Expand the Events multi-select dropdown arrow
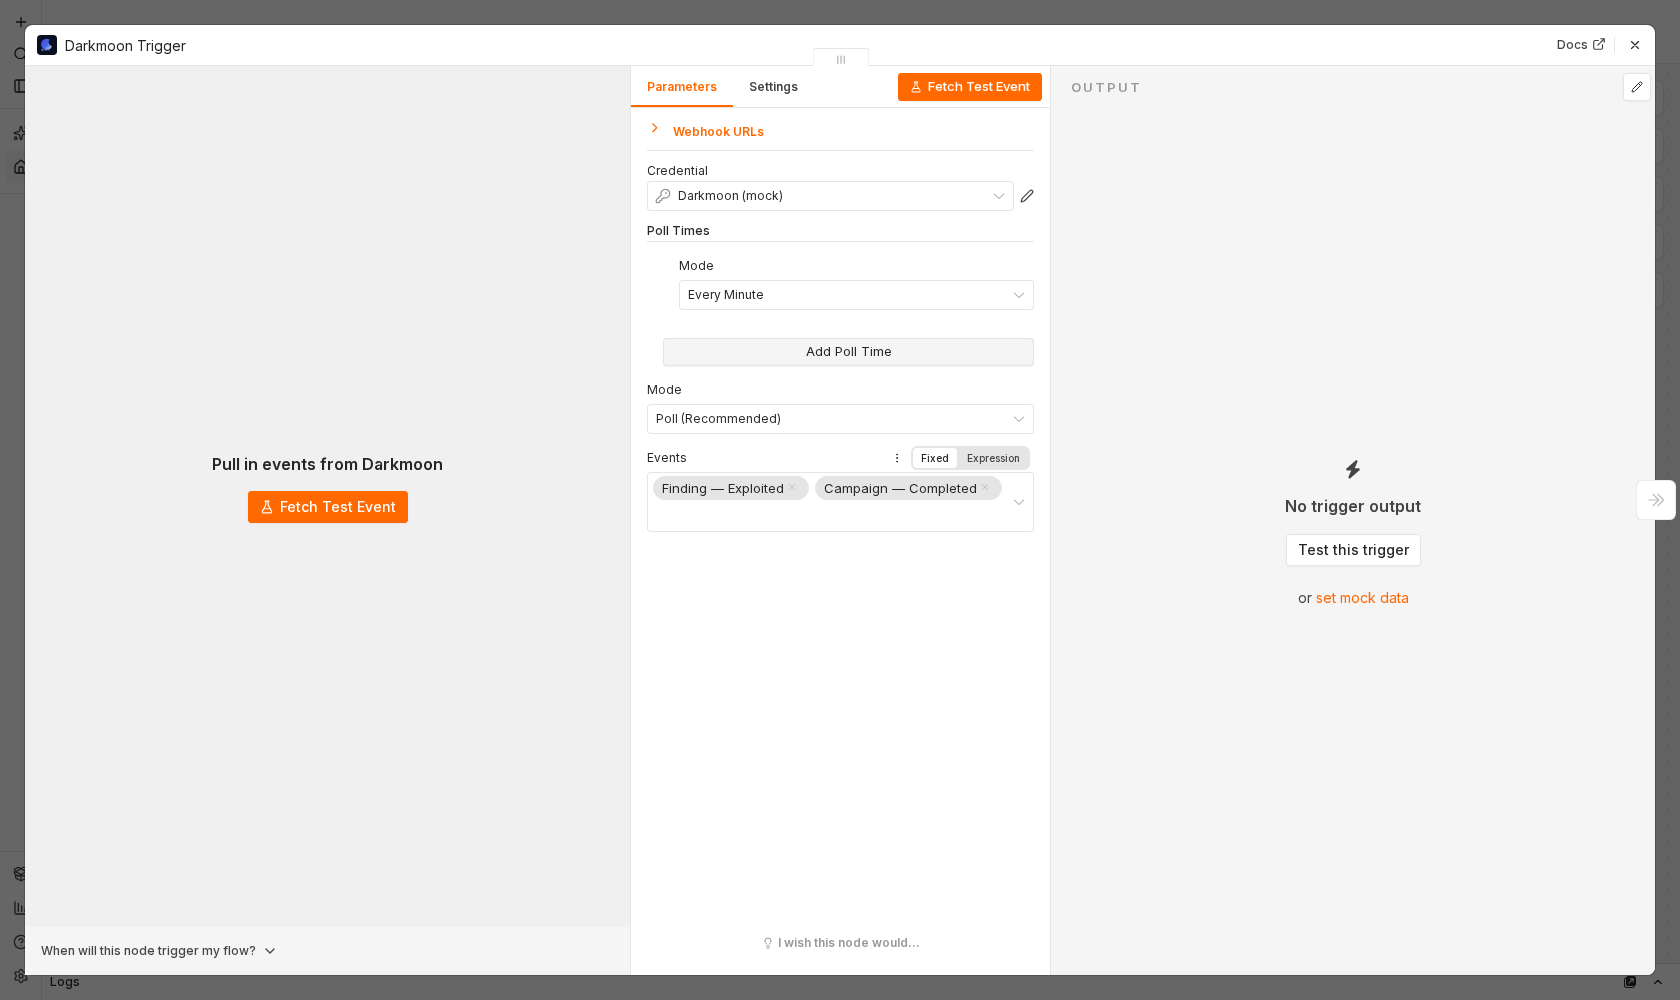This screenshot has height=1000, width=1680. [1019, 502]
